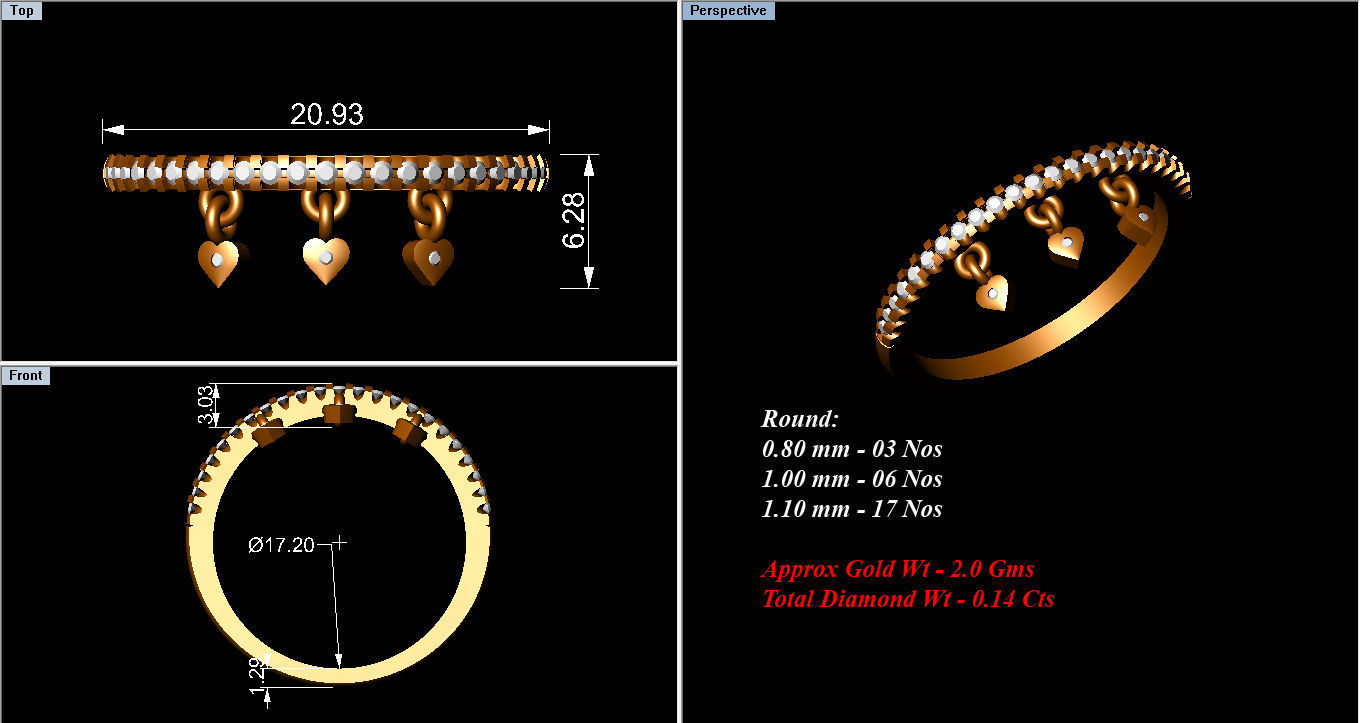The height and width of the screenshot is (723, 1360).
Task: Select the "Approx Gold Wt - 2.0 Gms" text
Action: tap(898, 570)
